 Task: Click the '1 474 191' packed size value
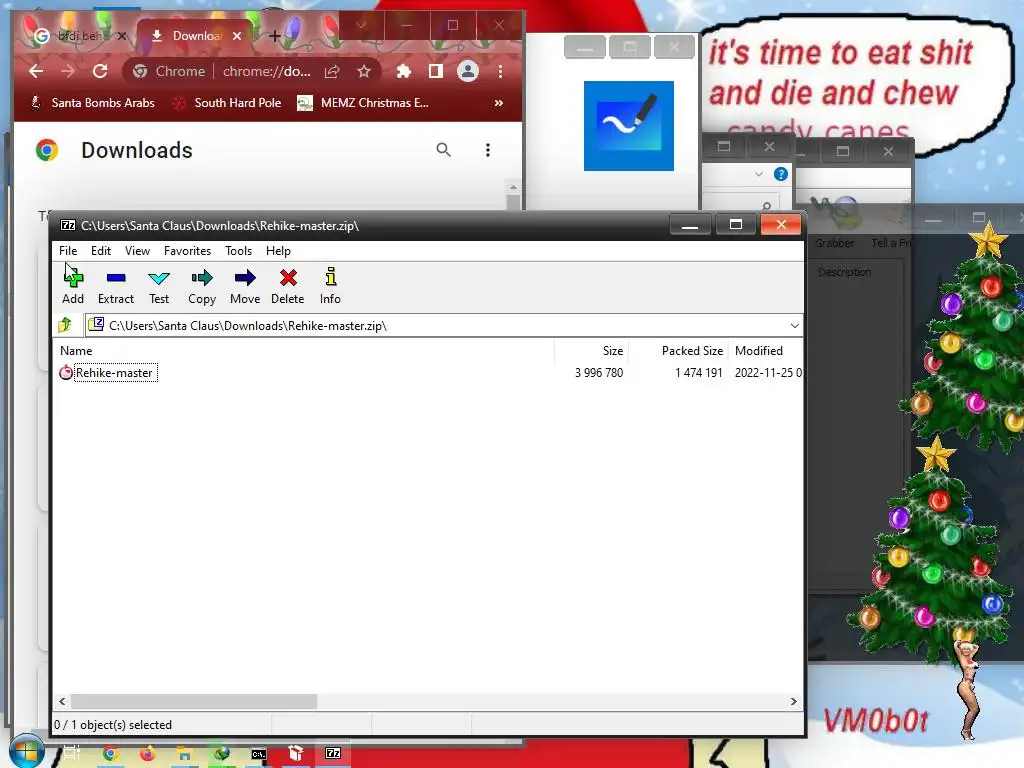(x=699, y=373)
